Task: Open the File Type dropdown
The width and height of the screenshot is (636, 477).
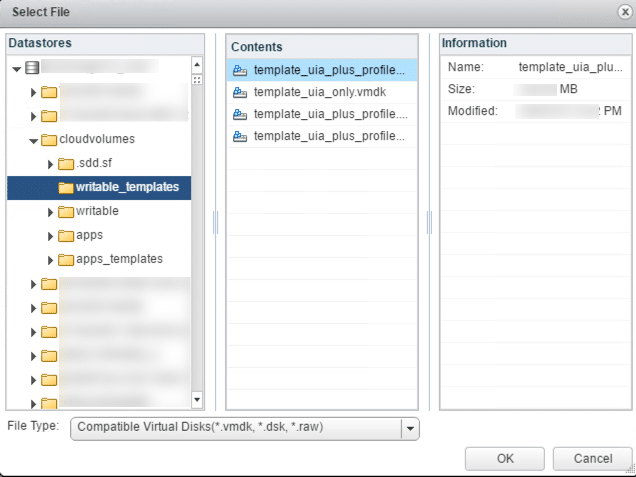Action: tap(409, 429)
